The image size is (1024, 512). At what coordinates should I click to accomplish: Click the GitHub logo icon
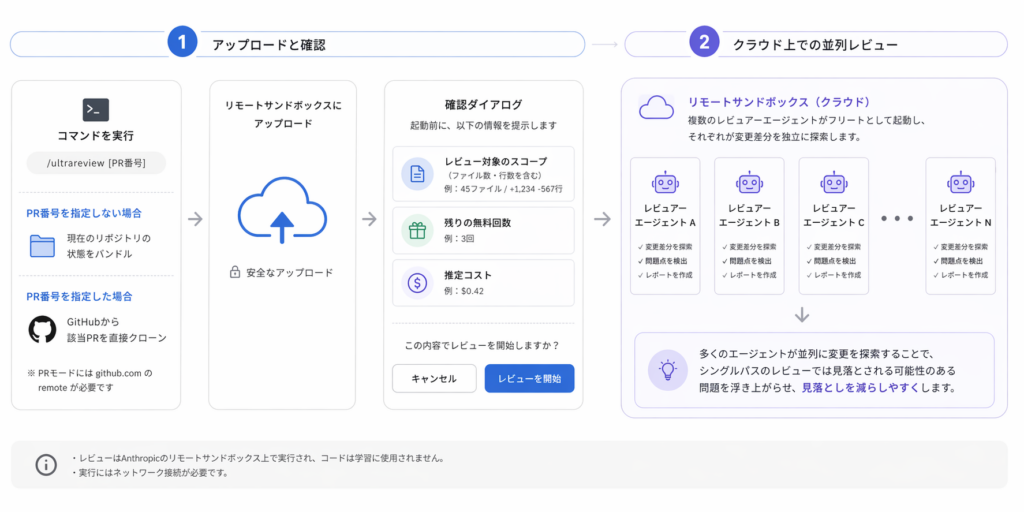click(42, 329)
